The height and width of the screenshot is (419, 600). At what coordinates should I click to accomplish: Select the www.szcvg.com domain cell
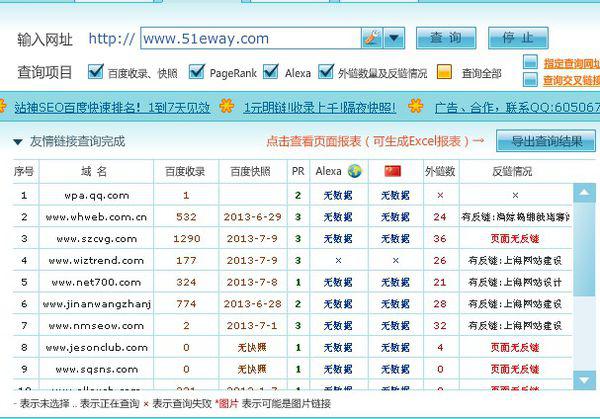(x=96, y=239)
